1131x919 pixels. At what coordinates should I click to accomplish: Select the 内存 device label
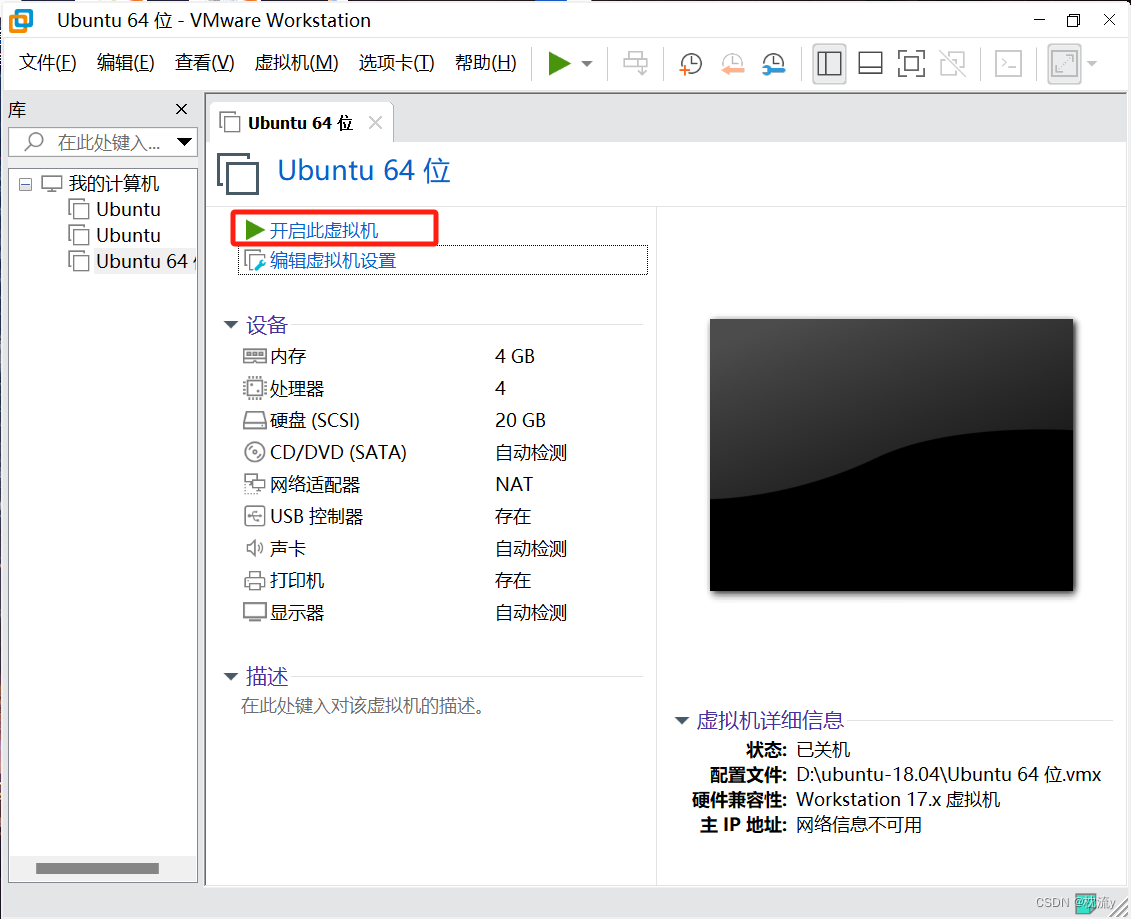288,356
